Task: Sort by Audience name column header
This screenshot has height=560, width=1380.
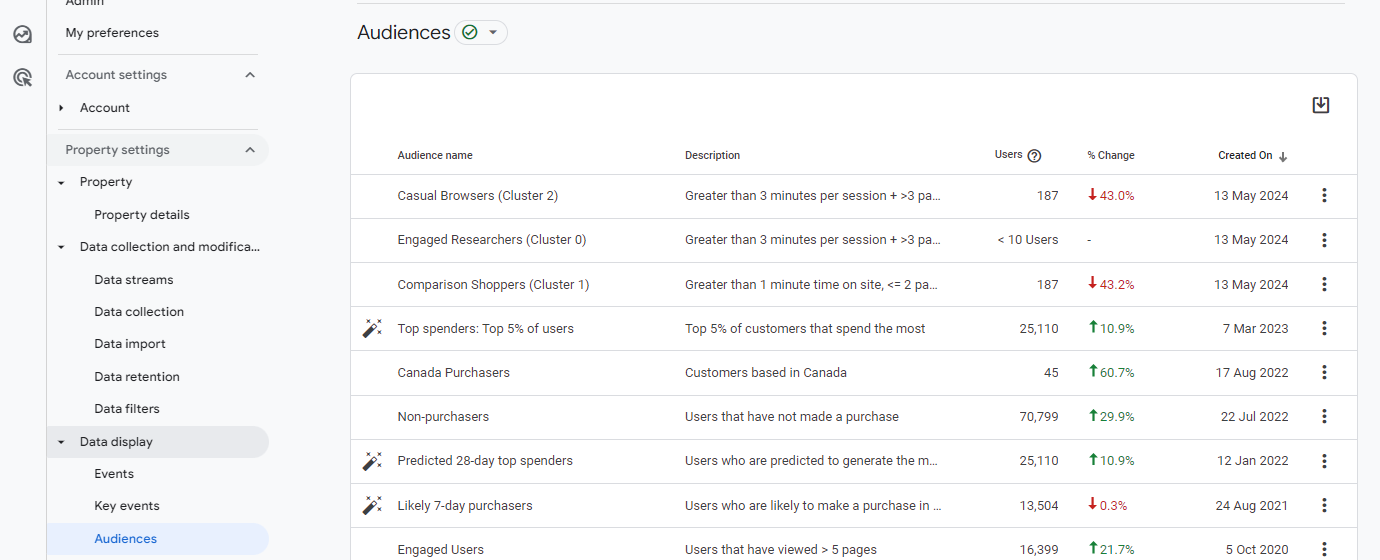Action: (435, 156)
